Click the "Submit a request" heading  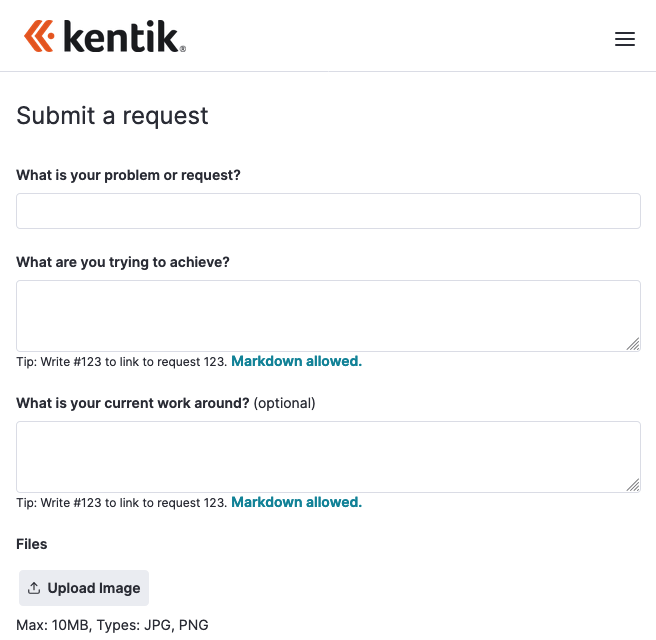coord(112,115)
